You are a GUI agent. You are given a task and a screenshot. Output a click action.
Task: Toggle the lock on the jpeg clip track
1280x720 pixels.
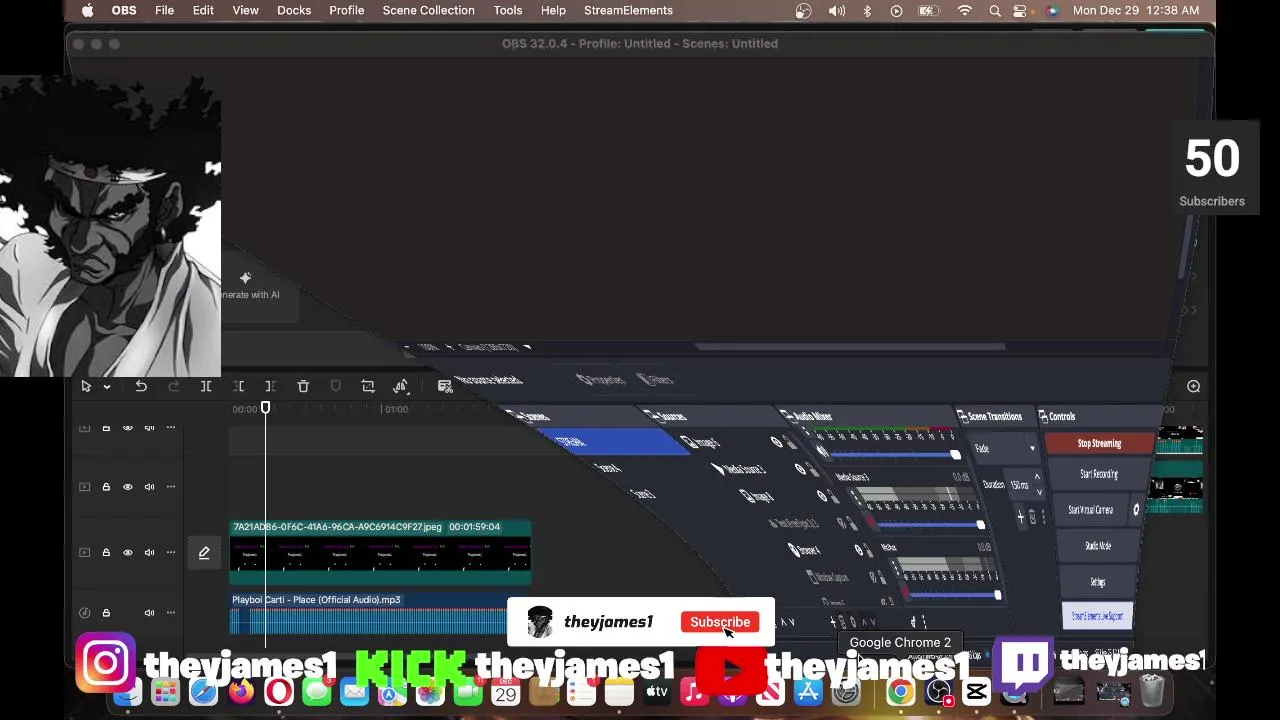106,552
